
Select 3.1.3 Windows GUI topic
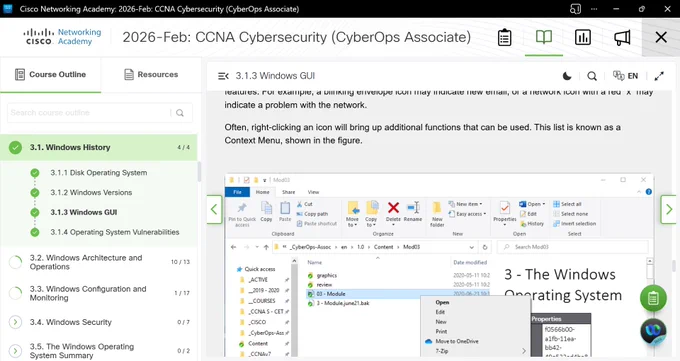point(84,212)
